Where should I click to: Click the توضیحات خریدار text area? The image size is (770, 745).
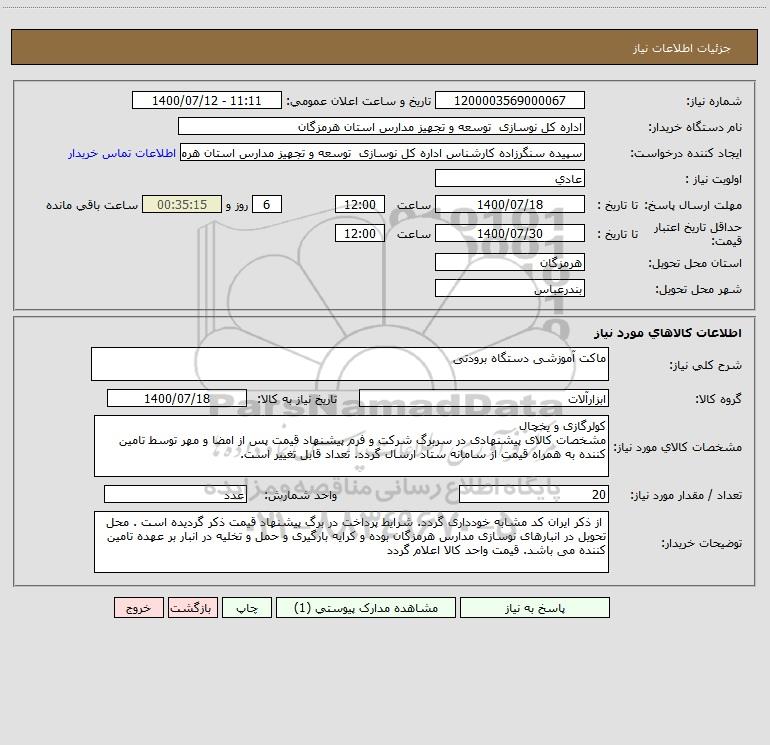point(351,542)
